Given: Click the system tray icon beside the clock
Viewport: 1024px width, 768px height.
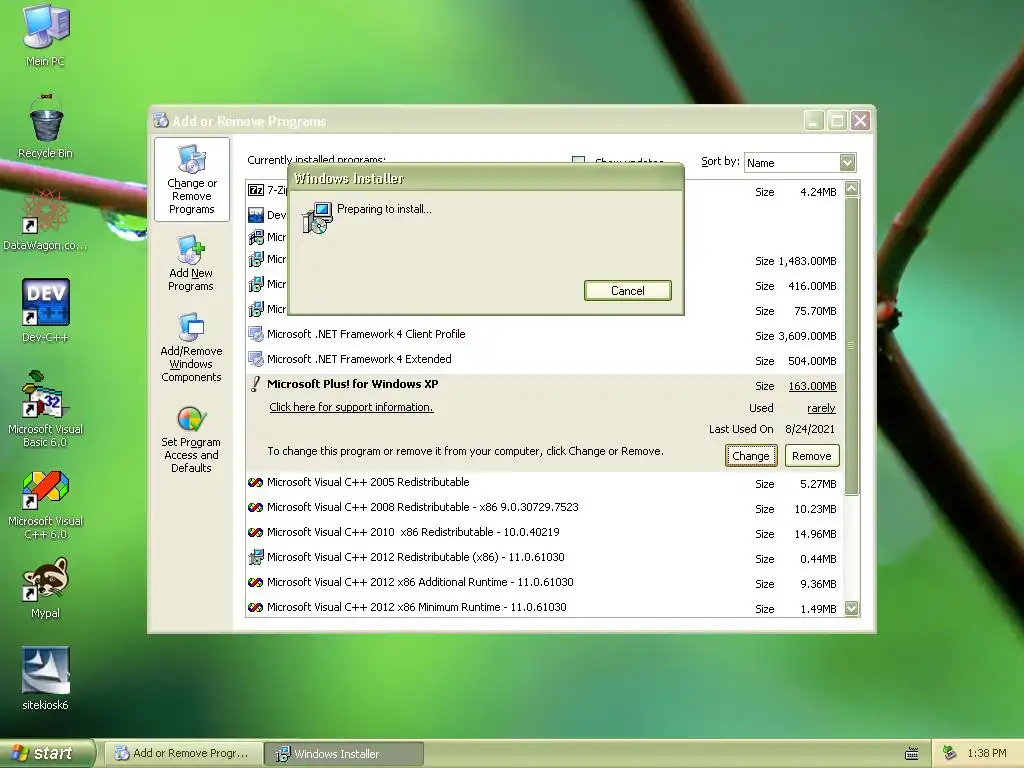Looking at the screenshot, I should point(950,753).
